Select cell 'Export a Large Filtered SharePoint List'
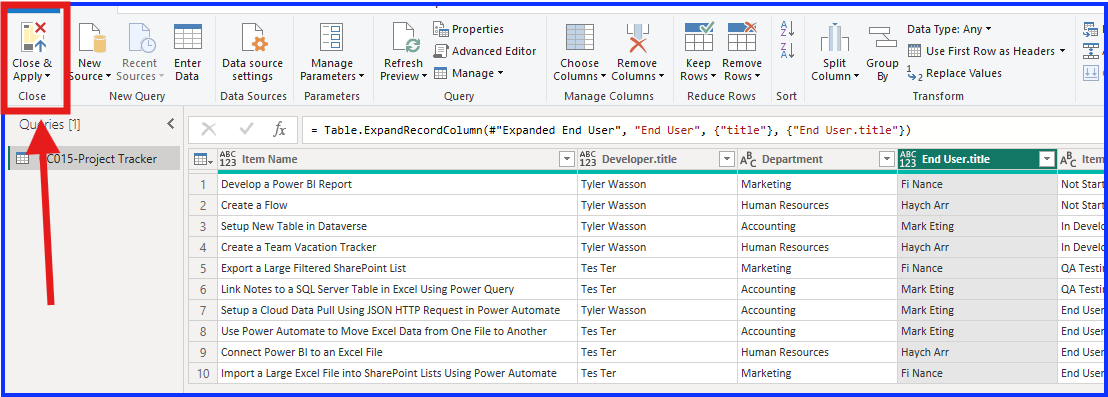Image resolution: width=1108 pixels, height=397 pixels. coord(397,268)
